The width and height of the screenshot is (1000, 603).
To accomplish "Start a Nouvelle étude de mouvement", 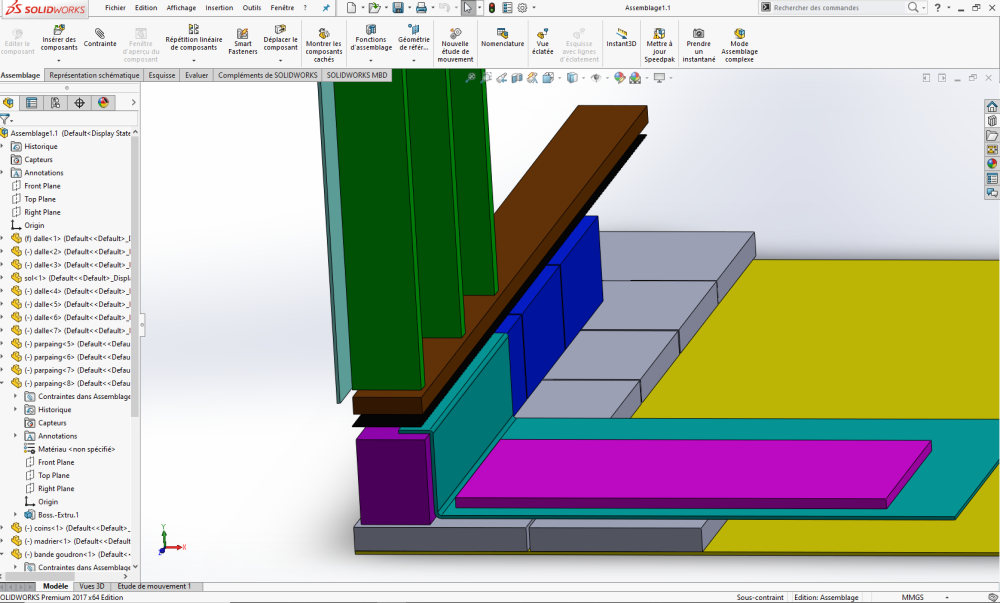I will [x=455, y=45].
